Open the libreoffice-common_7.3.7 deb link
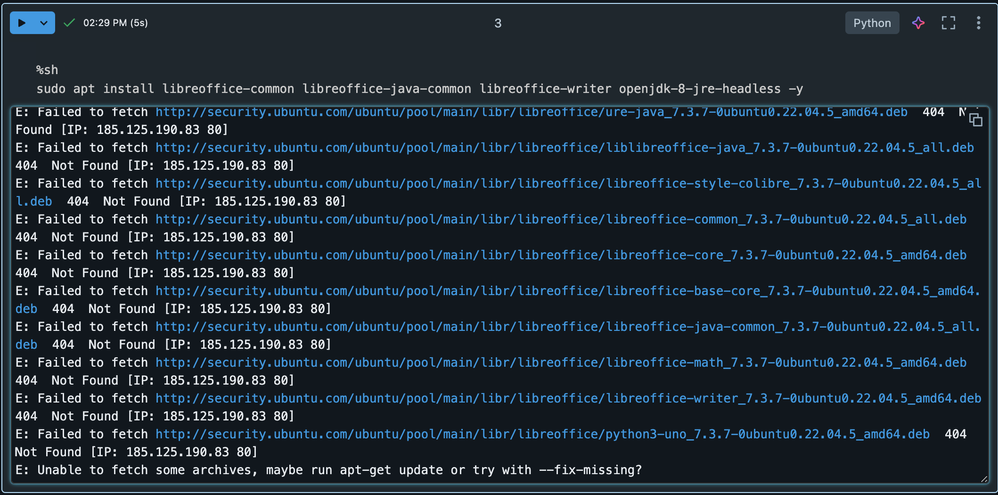The width and height of the screenshot is (998, 495). (560, 220)
